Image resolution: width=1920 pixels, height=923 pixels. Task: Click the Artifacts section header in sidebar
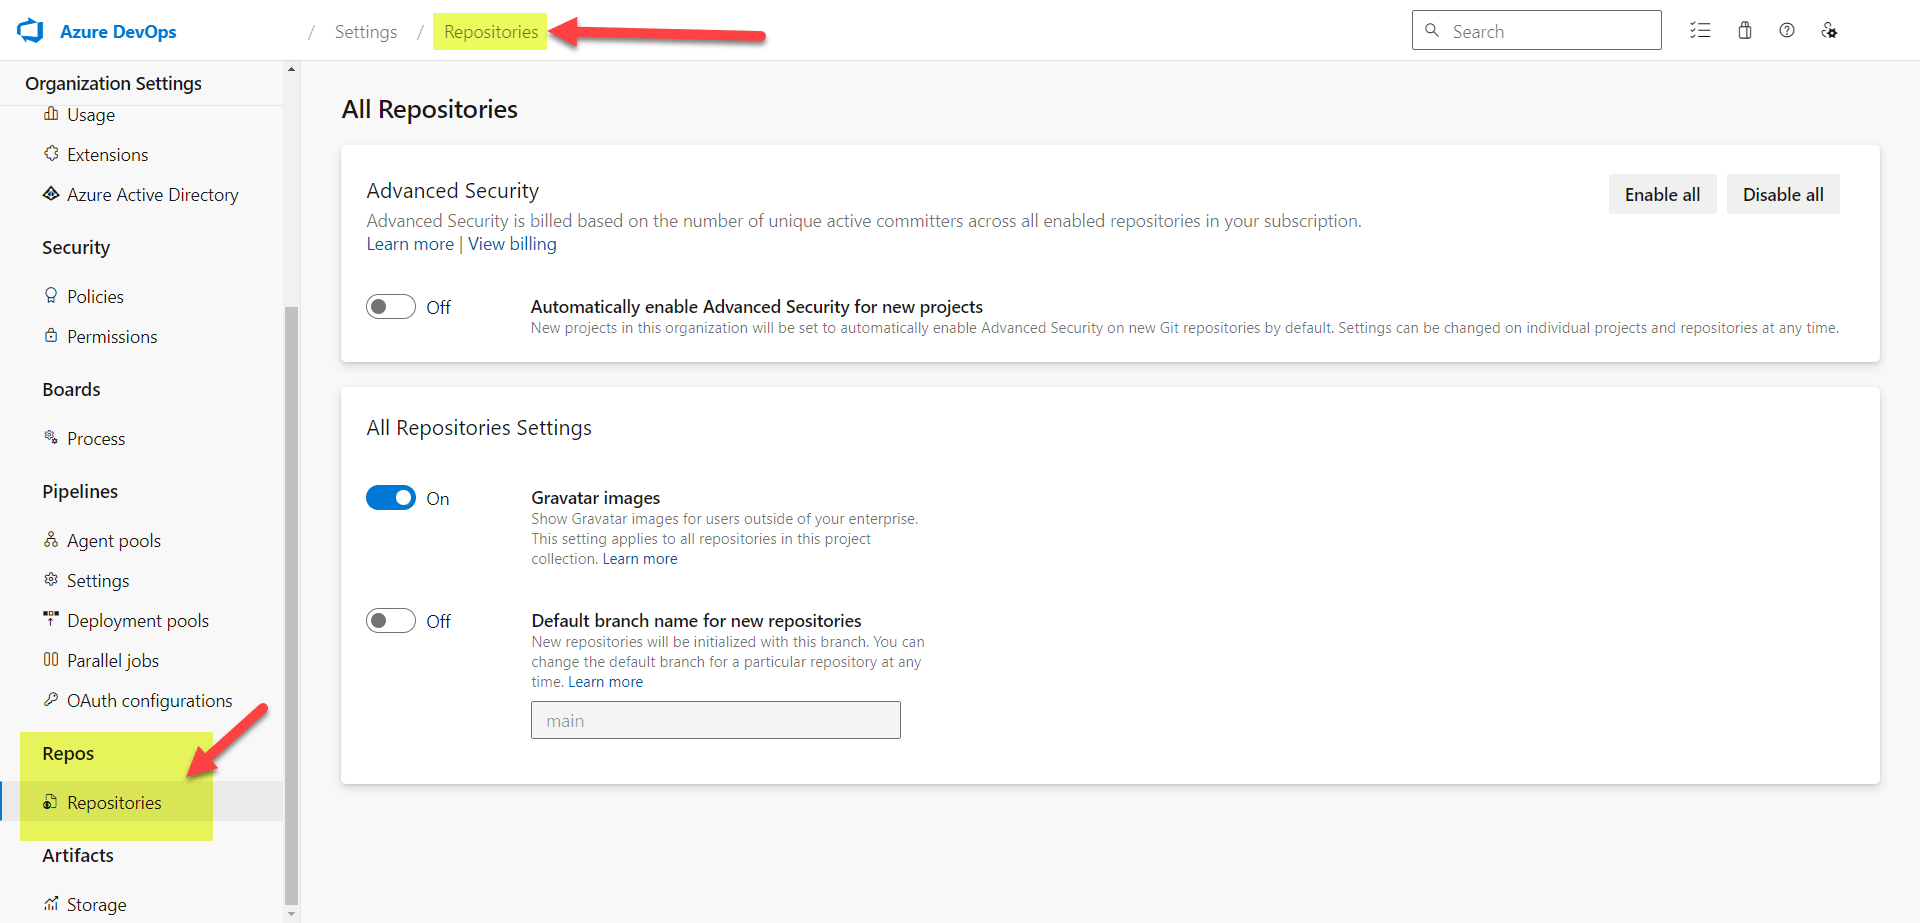[78, 855]
